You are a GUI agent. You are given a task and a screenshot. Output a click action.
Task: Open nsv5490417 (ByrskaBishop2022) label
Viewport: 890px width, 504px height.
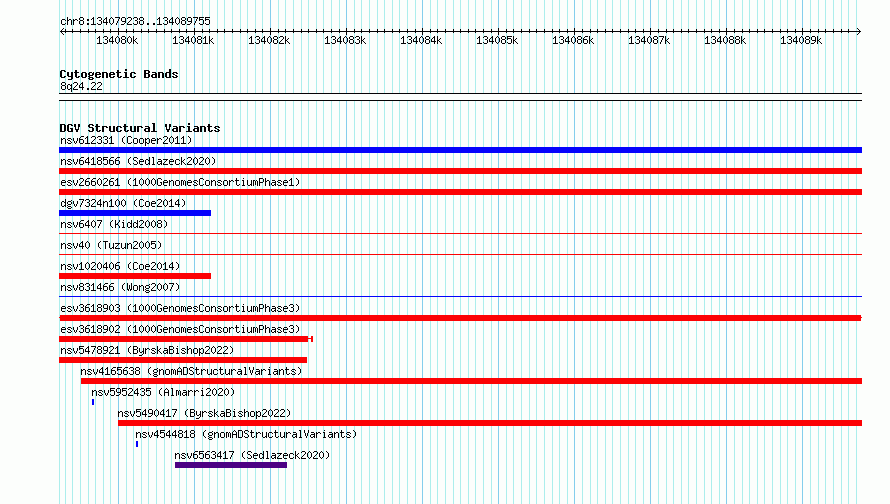(x=204, y=413)
